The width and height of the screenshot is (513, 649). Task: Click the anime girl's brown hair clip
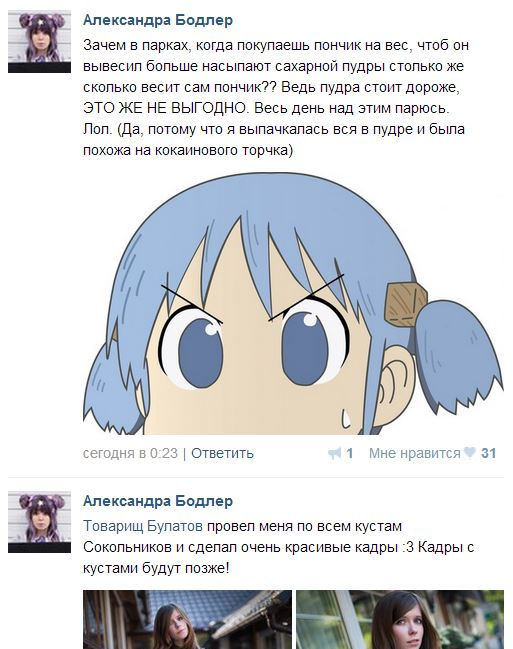(406, 304)
